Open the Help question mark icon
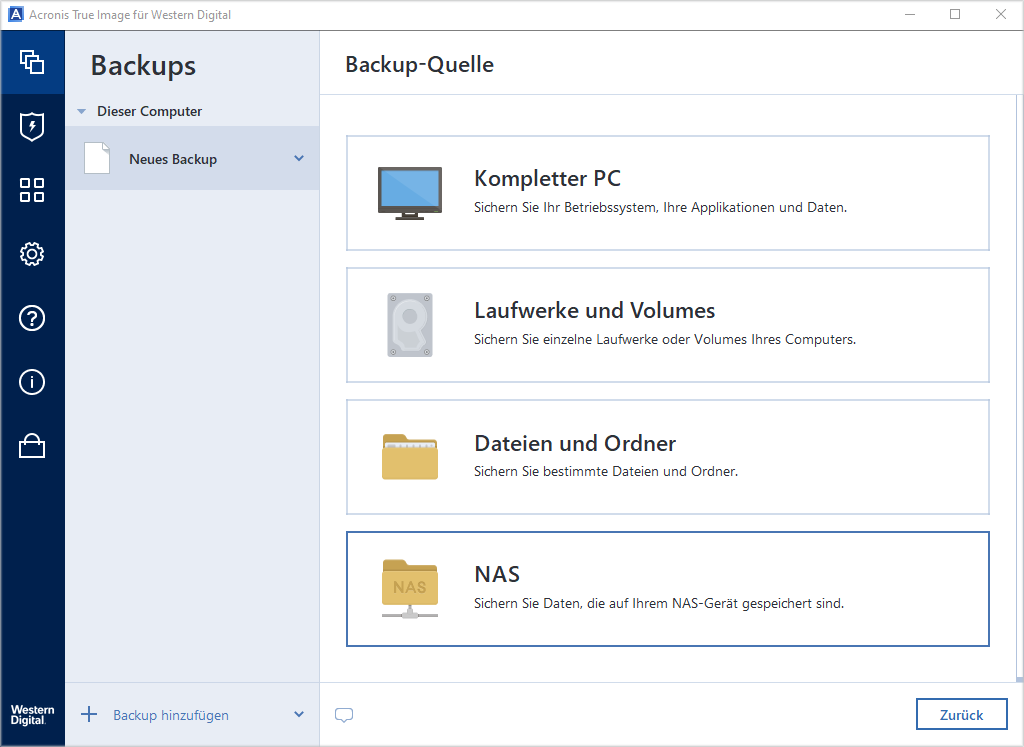Viewport: 1024px width, 747px height. pyautogui.click(x=32, y=318)
